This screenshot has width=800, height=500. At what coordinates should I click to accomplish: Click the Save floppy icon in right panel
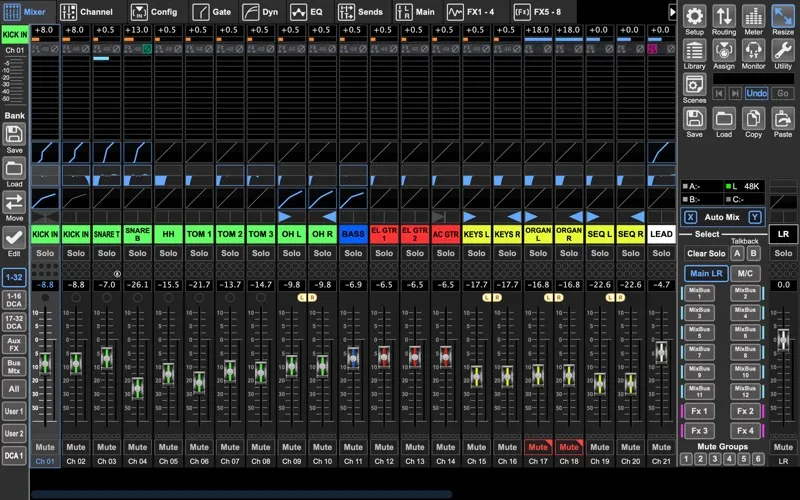click(694, 119)
